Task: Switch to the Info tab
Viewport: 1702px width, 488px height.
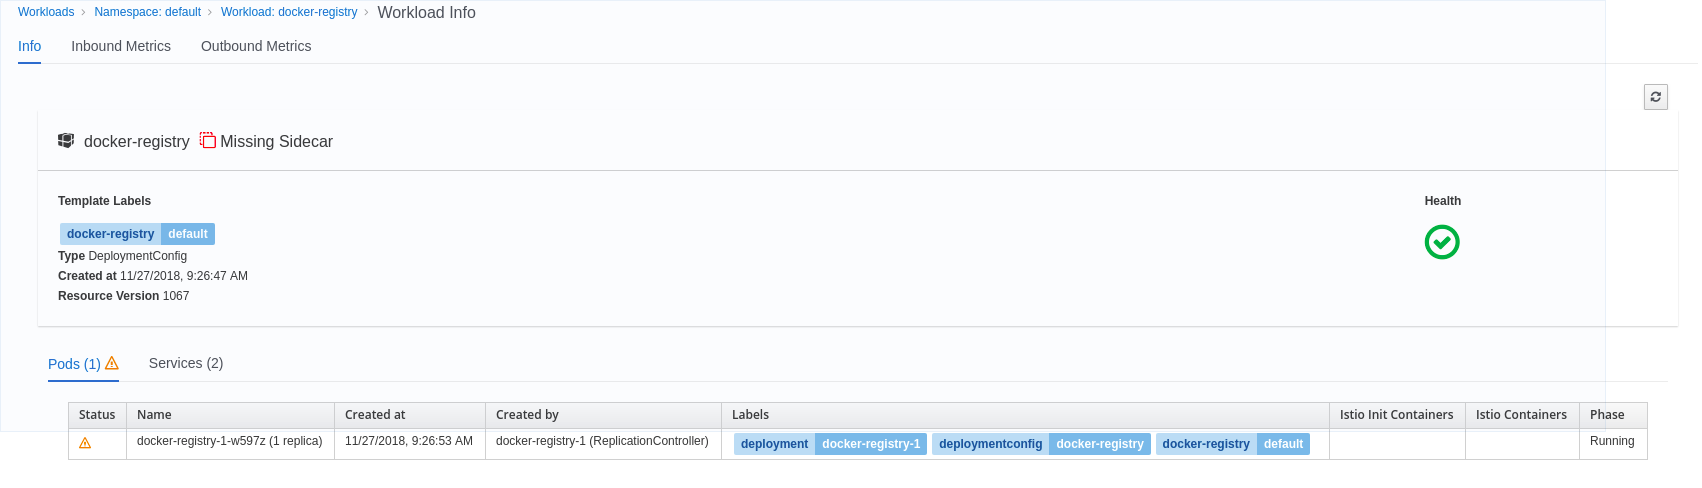Action: 29,46
